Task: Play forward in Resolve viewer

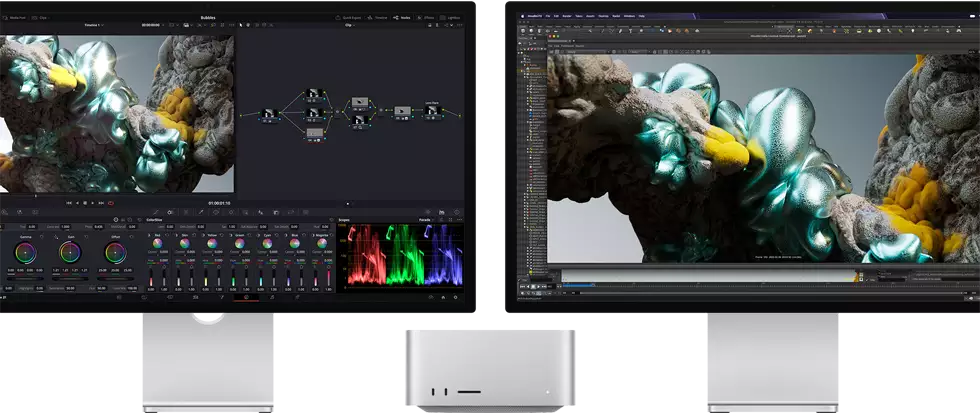Action: tap(93, 203)
